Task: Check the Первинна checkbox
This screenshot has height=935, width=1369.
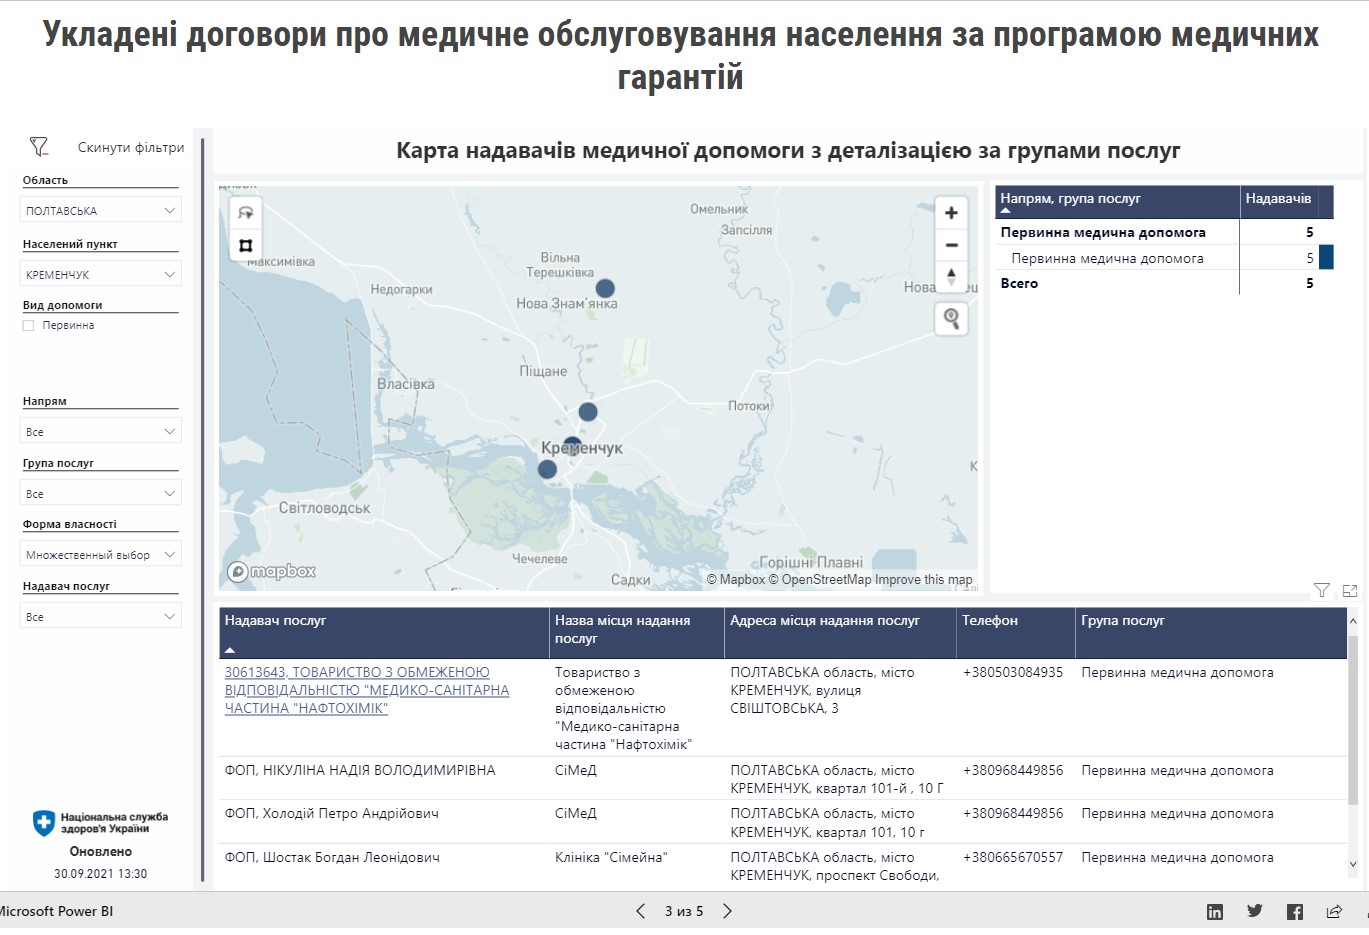Action: click(29, 326)
